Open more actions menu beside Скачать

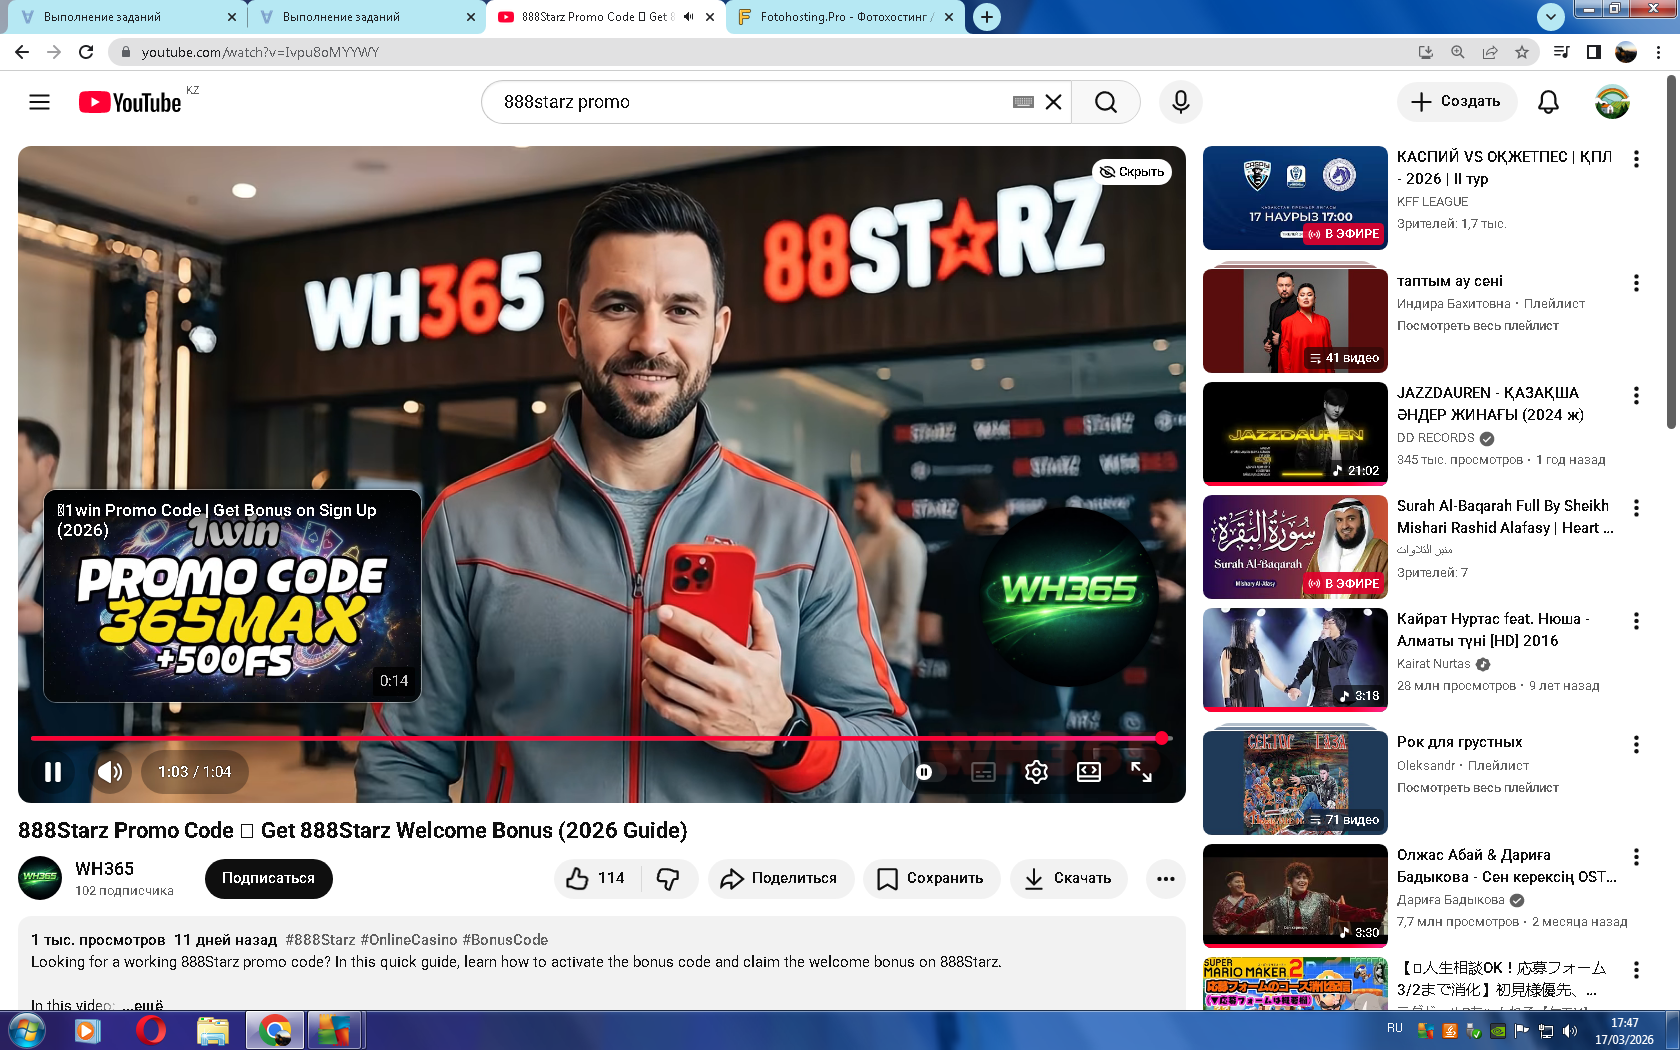(x=1165, y=878)
